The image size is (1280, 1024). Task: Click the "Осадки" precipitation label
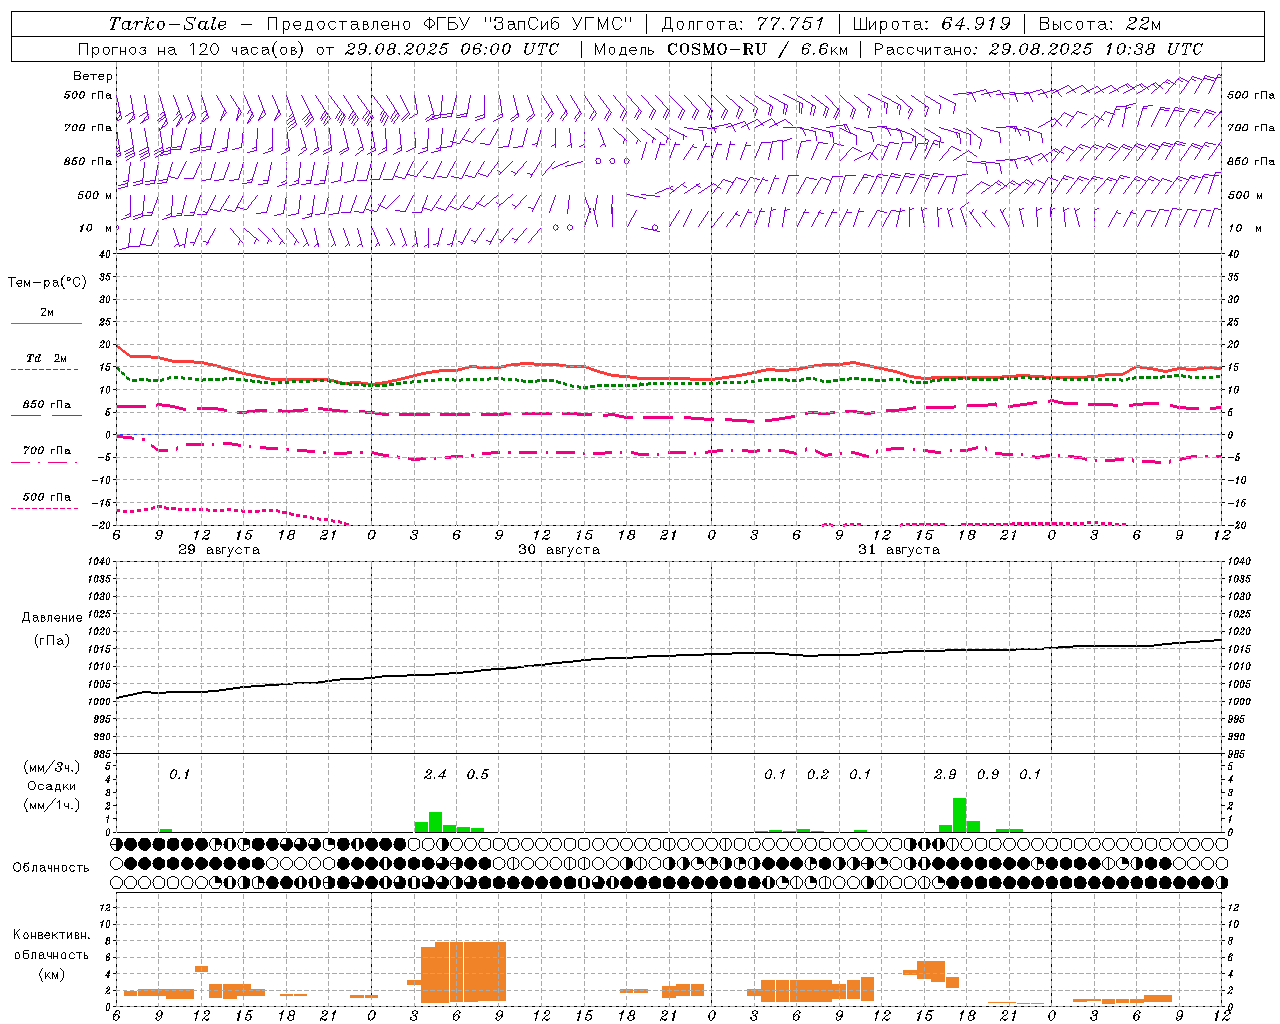50,786
